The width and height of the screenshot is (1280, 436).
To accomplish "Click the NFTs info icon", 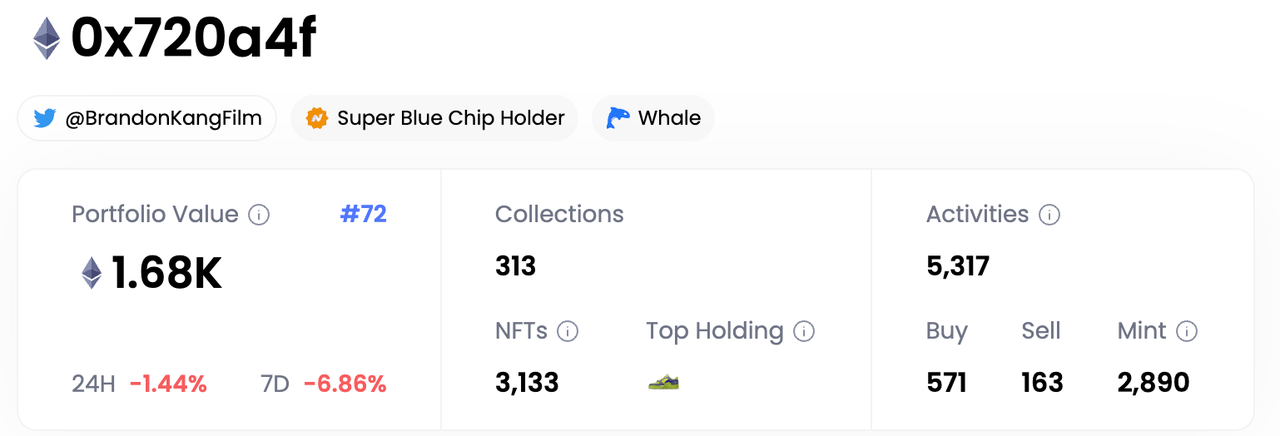I will pos(568,331).
